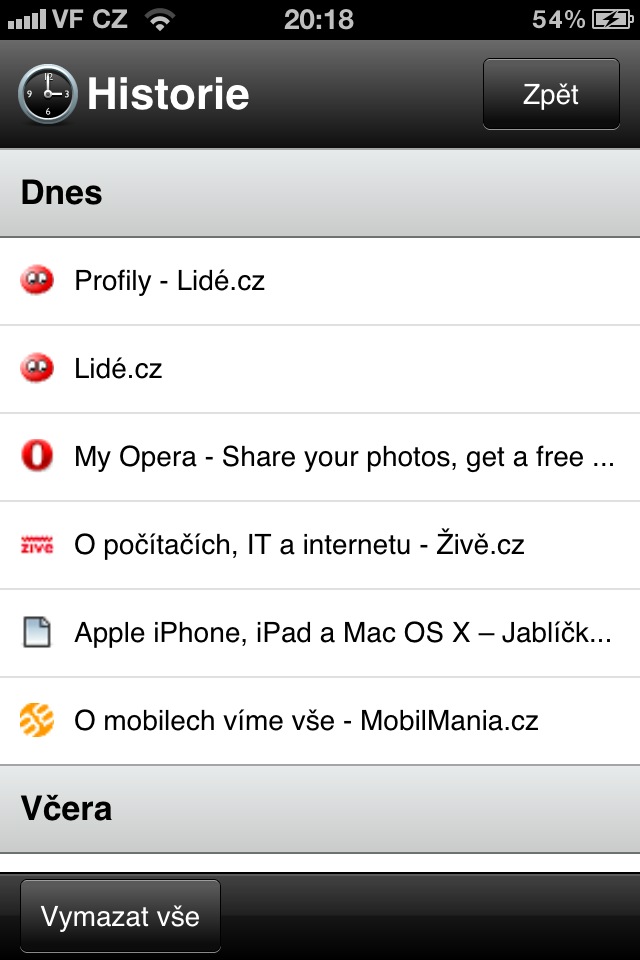640x960 pixels.
Task: Tap the Vymazat vše button
Action: (120, 915)
